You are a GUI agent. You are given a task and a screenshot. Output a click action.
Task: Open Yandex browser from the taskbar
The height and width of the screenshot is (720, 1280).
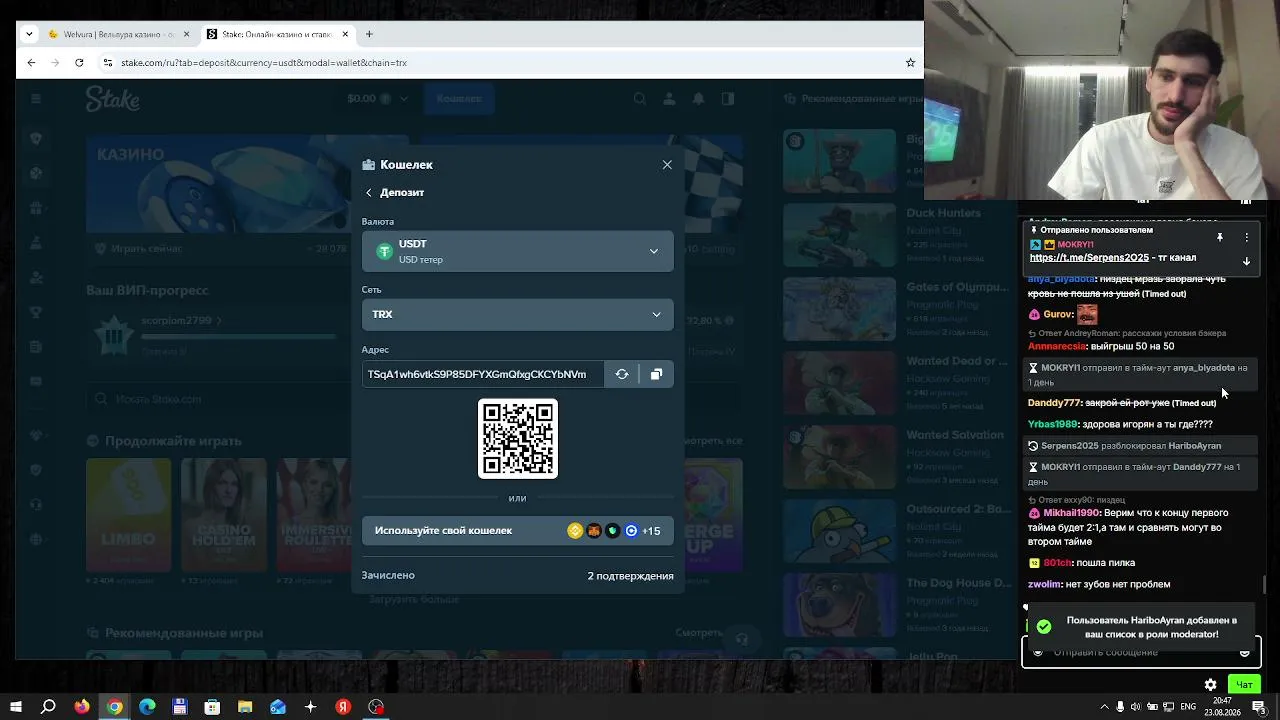pos(343,707)
